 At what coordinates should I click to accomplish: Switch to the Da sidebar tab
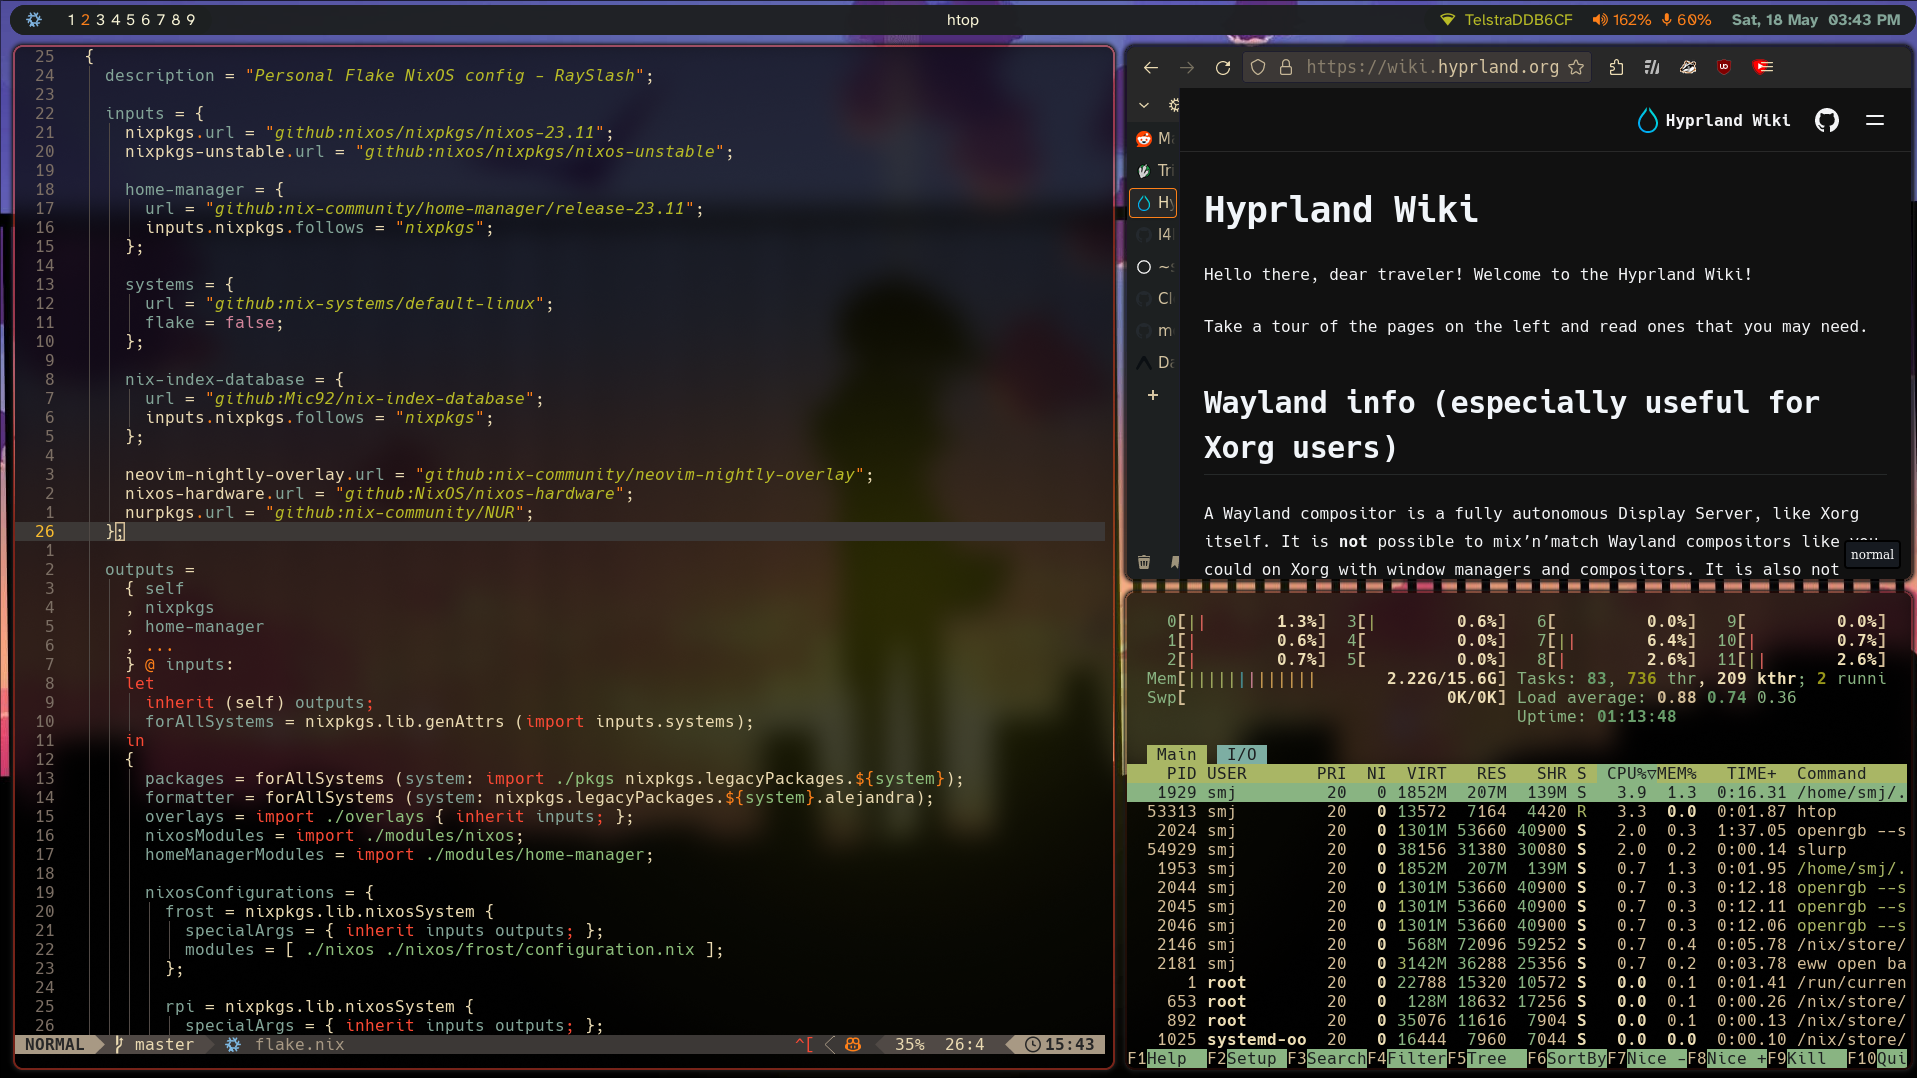pos(1153,362)
